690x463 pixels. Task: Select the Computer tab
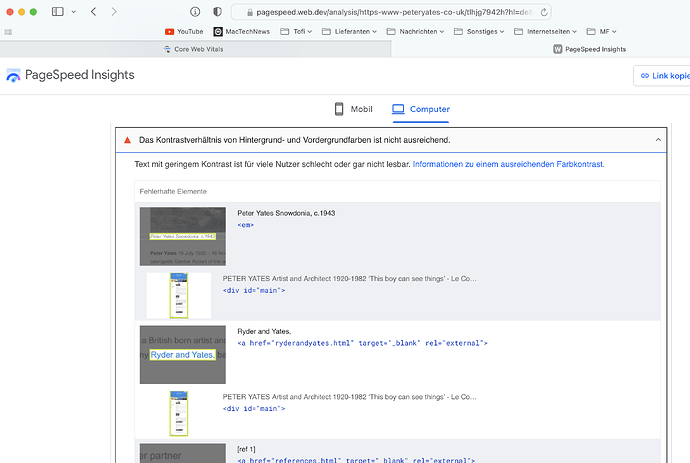click(x=421, y=109)
